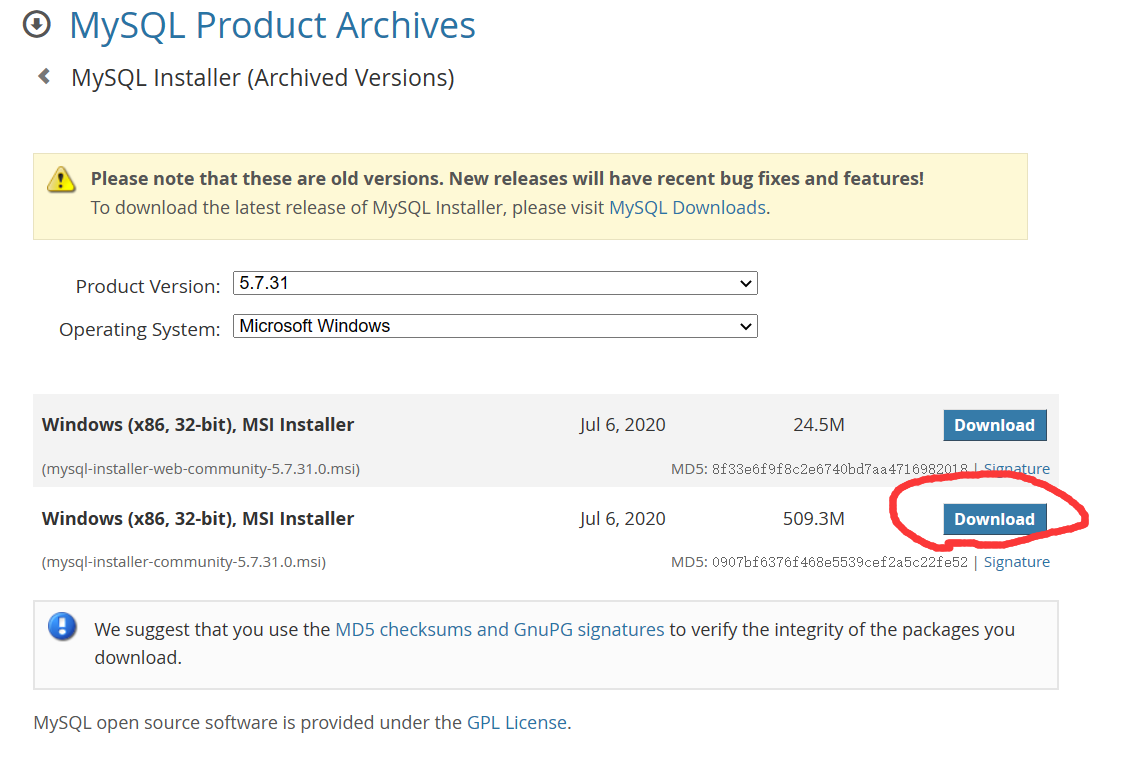The width and height of the screenshot is (1121, 768).
Task: Open the Operating System dropdown
Action: tap(495, 326)
